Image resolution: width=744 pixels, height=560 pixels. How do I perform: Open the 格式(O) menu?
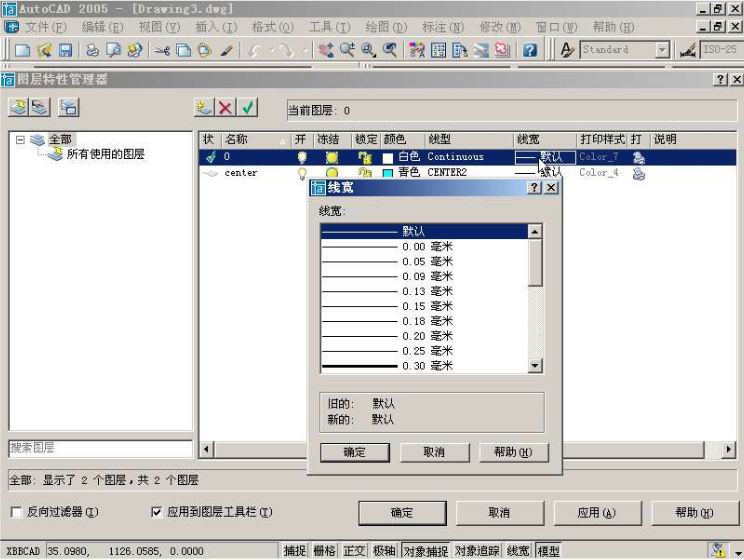(273, 27)
